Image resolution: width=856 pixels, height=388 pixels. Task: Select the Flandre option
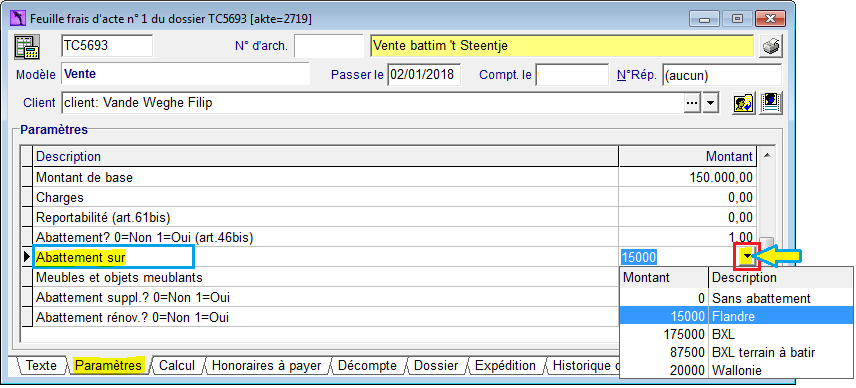[x=736, y=316]
